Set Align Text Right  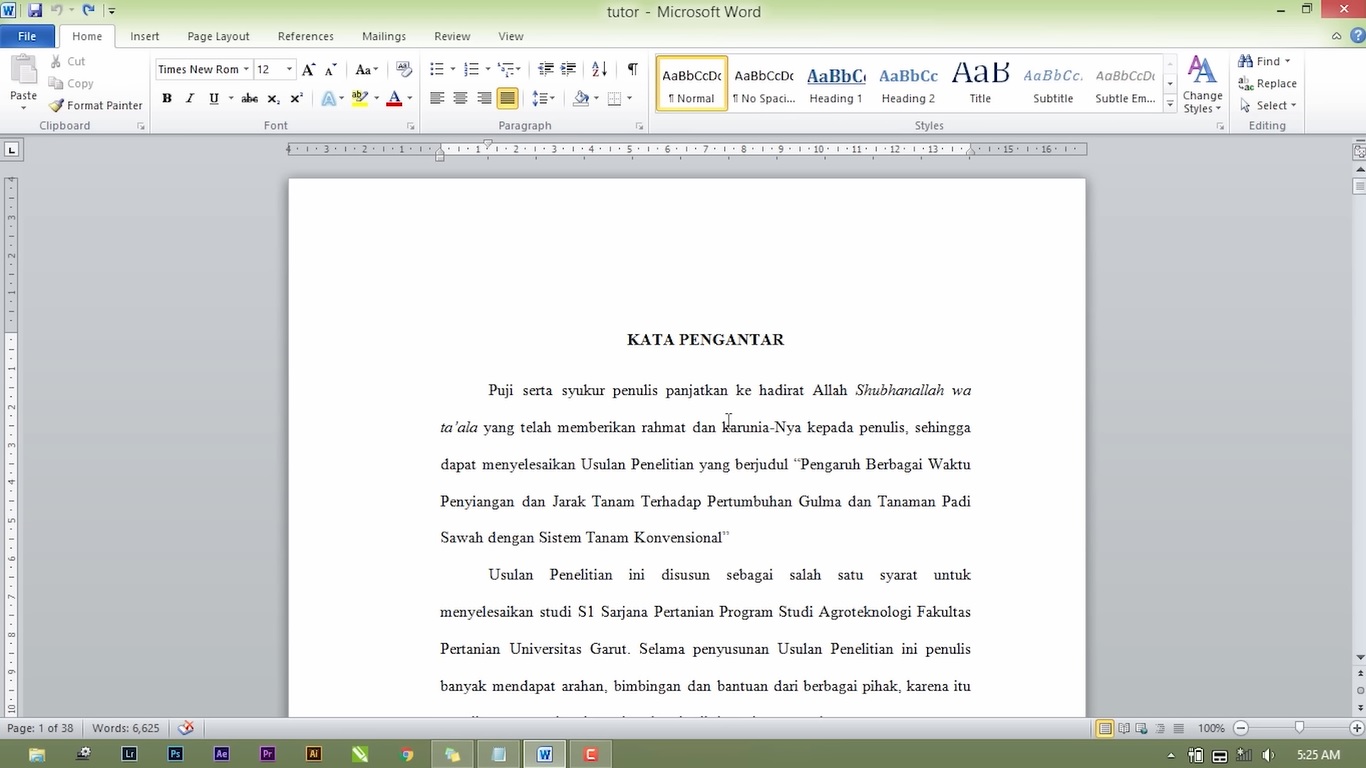484,98
